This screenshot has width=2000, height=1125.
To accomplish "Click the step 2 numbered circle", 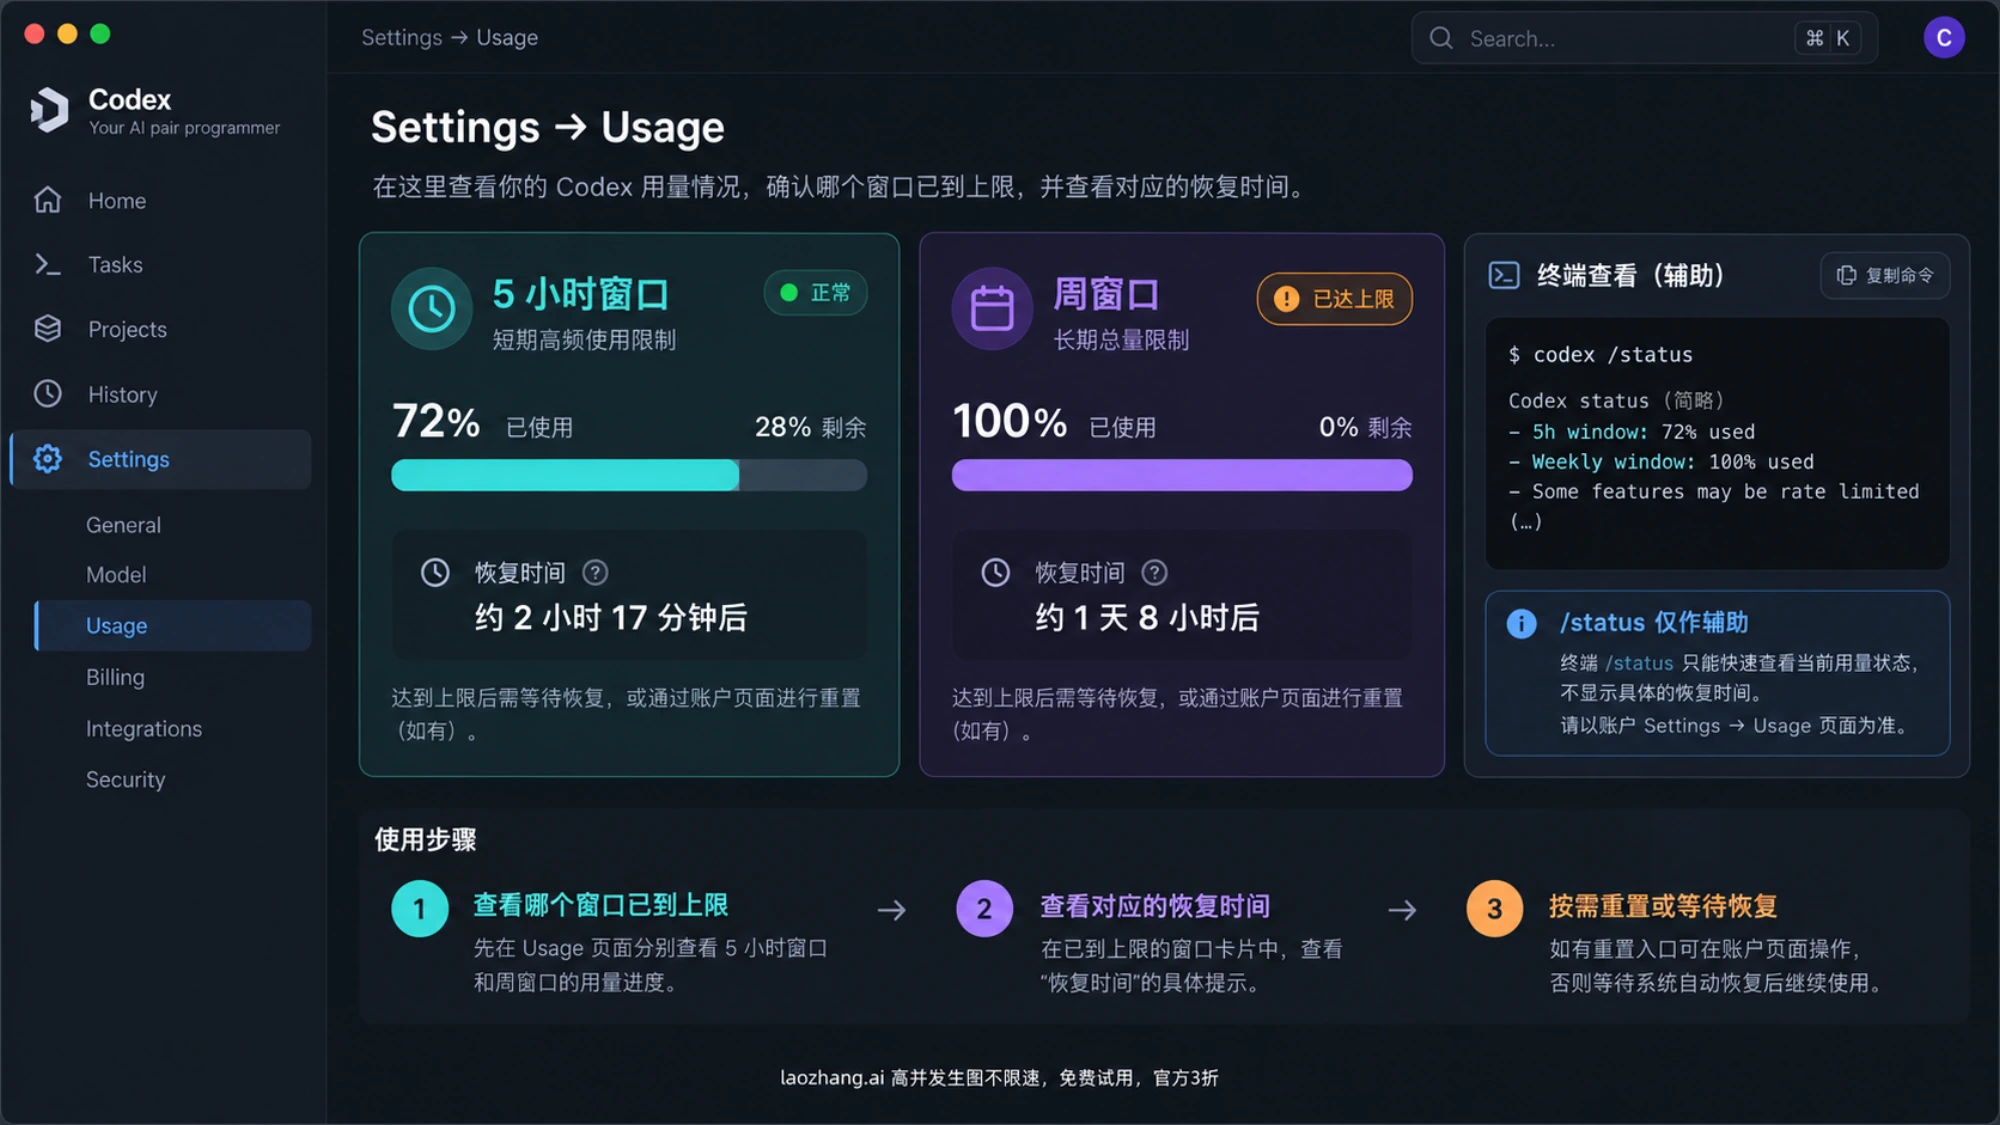I will coord(984,909).
